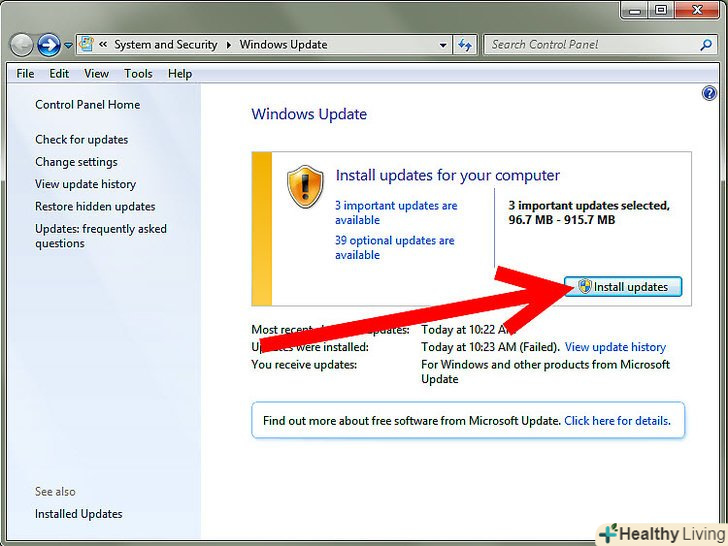Click the You receive updates label

point(304,364)
